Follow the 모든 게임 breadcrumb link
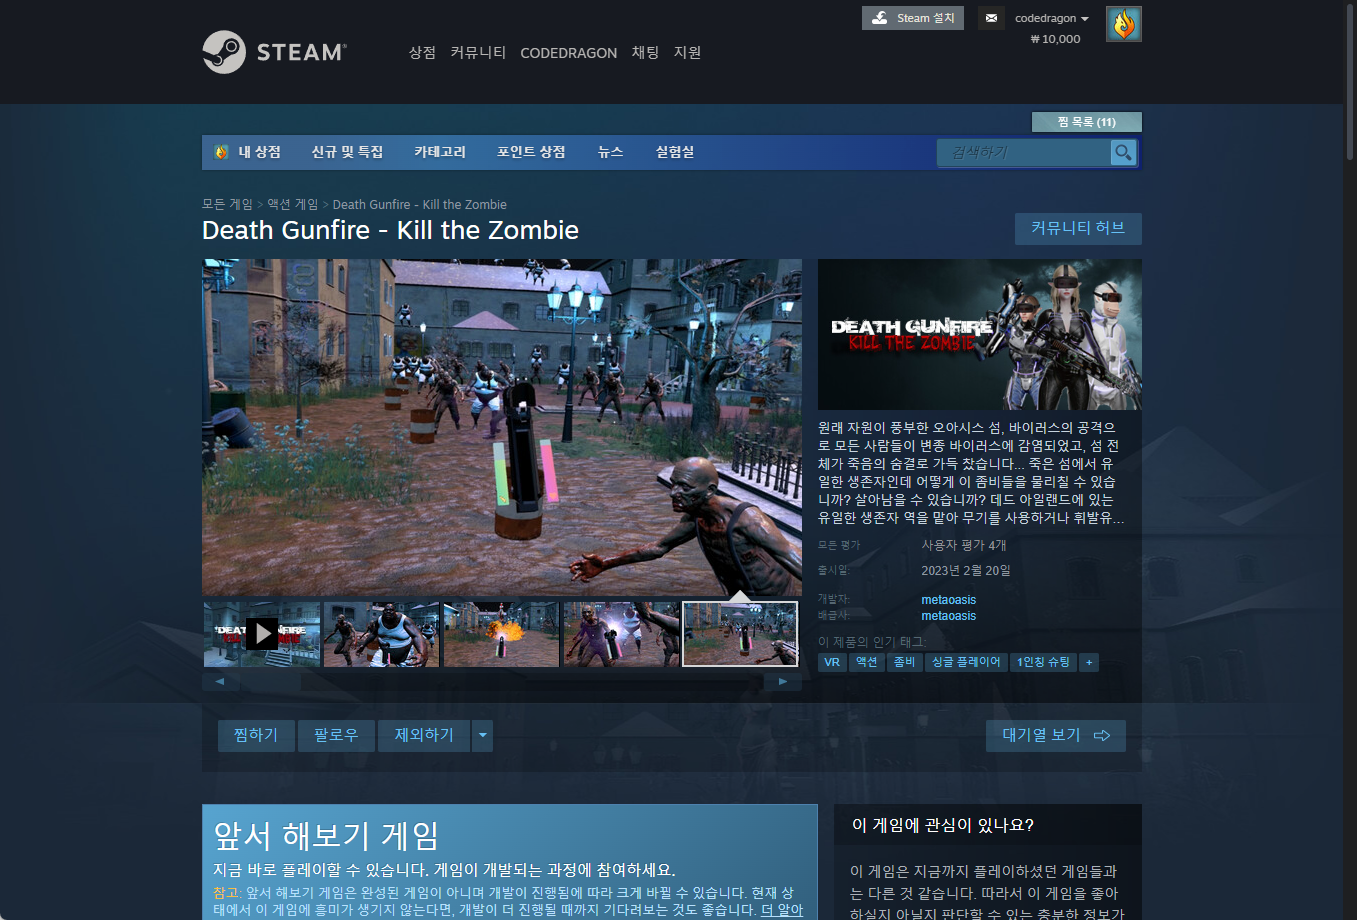 [x=227, y=204]
